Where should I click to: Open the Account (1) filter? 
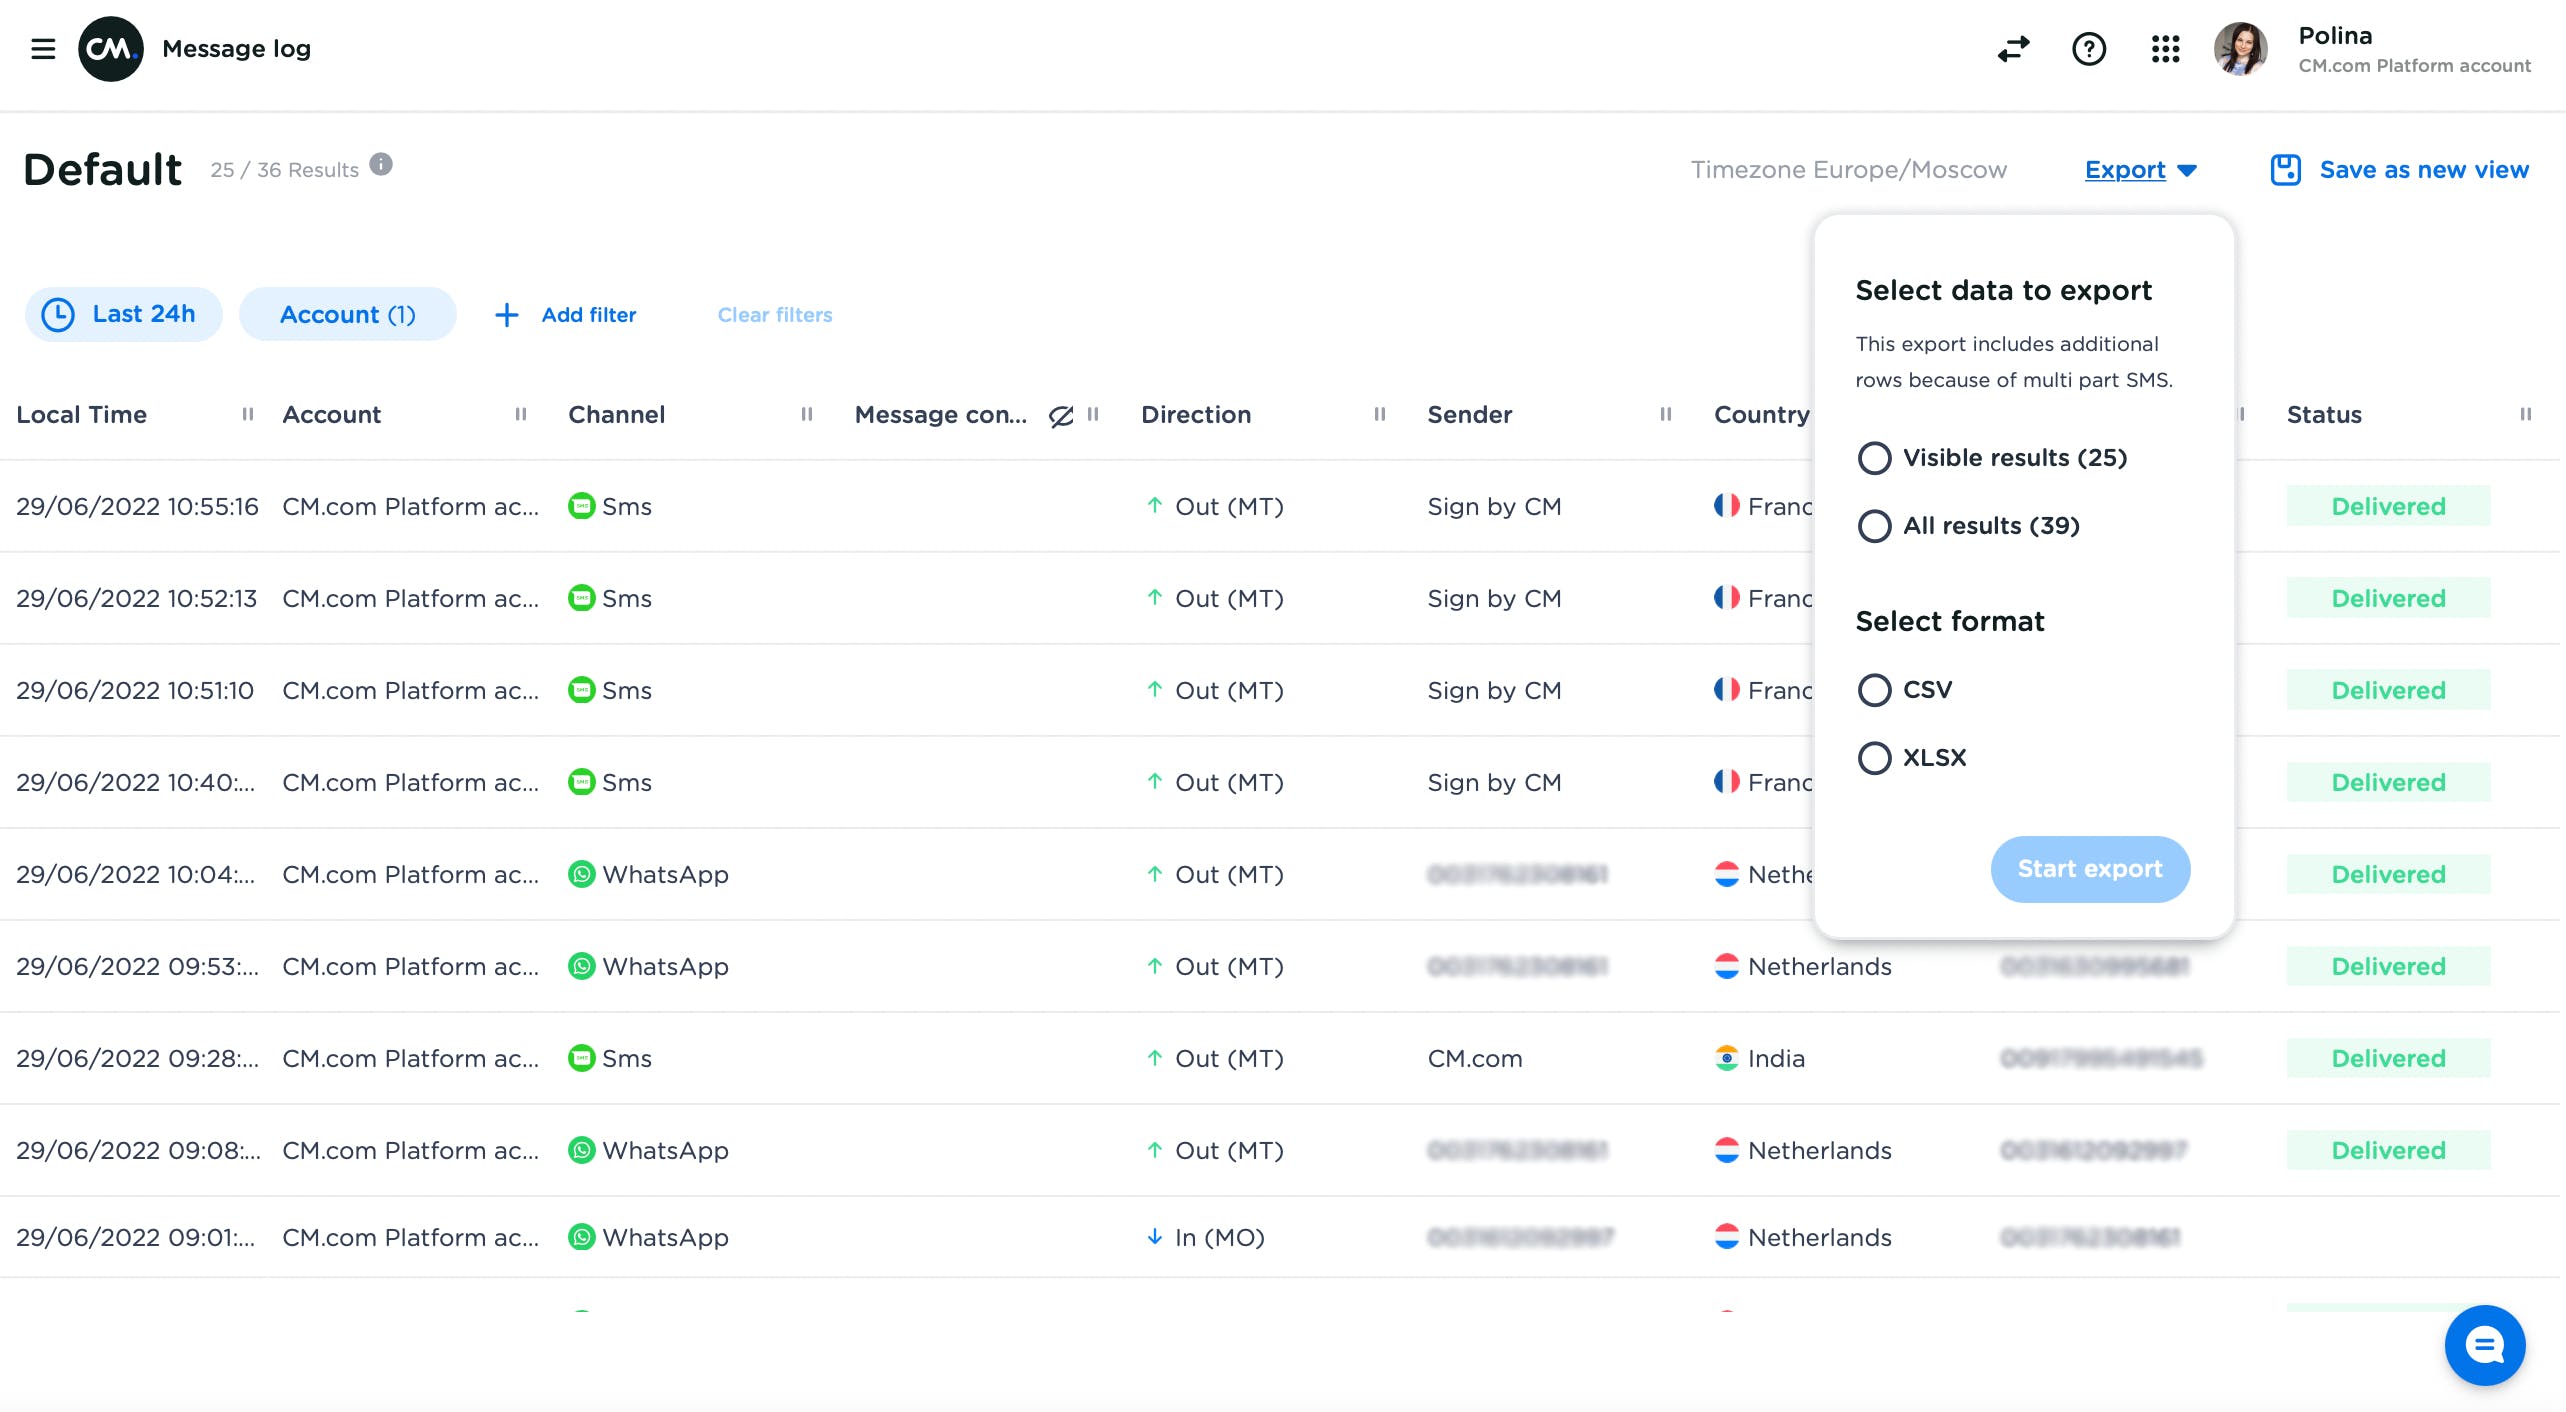pyautogui.click(x=347, y=314)
